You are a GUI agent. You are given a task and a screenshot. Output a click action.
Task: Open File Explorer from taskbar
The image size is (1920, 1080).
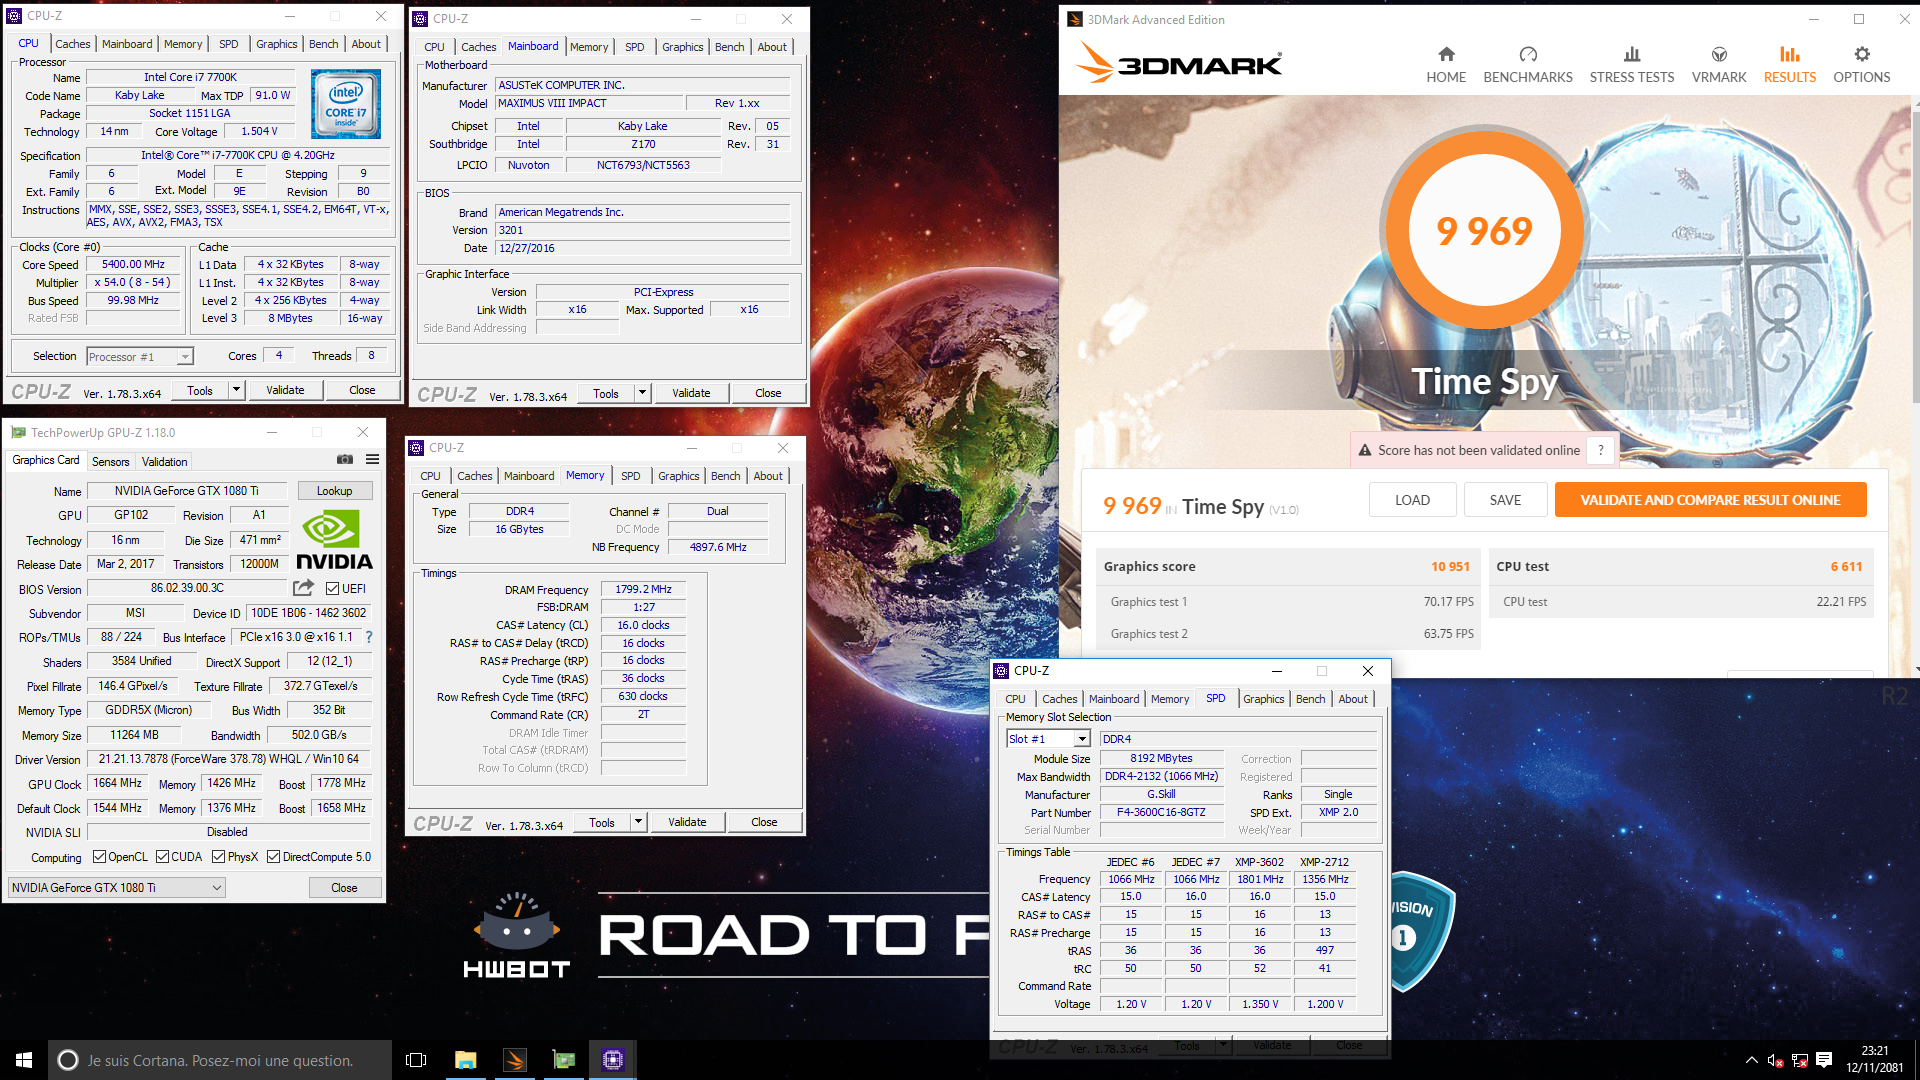(x=465, y=1060)
